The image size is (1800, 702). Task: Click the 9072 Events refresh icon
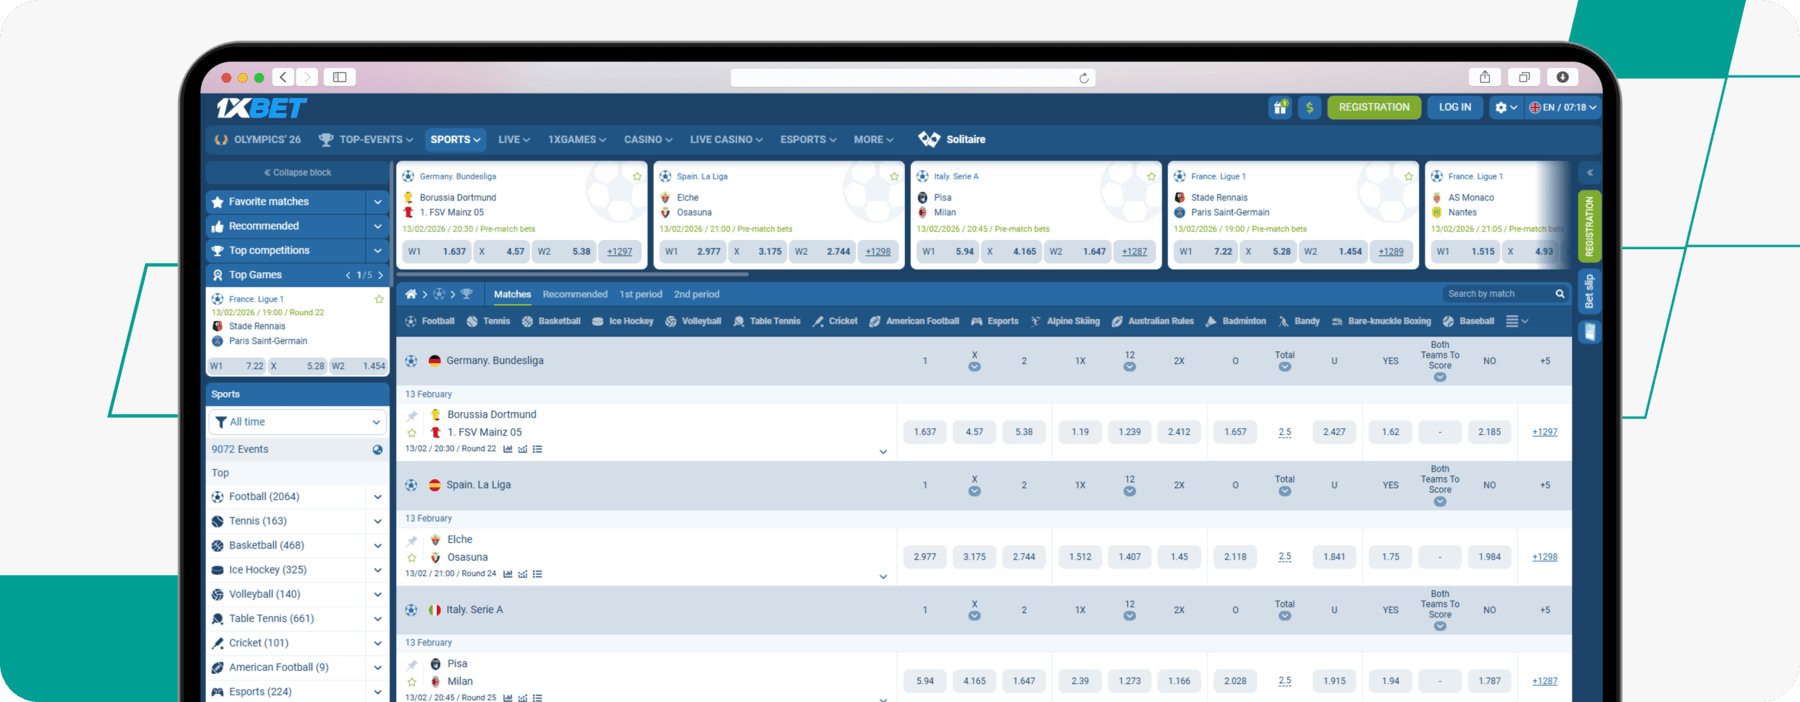tap(377, 450)
